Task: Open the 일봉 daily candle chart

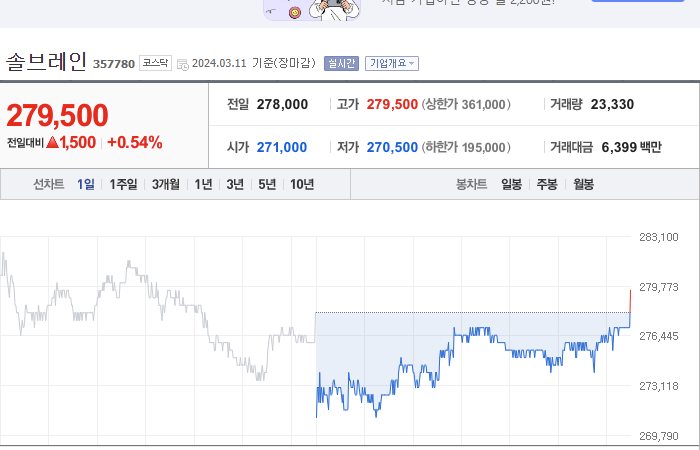Action: 511,184
